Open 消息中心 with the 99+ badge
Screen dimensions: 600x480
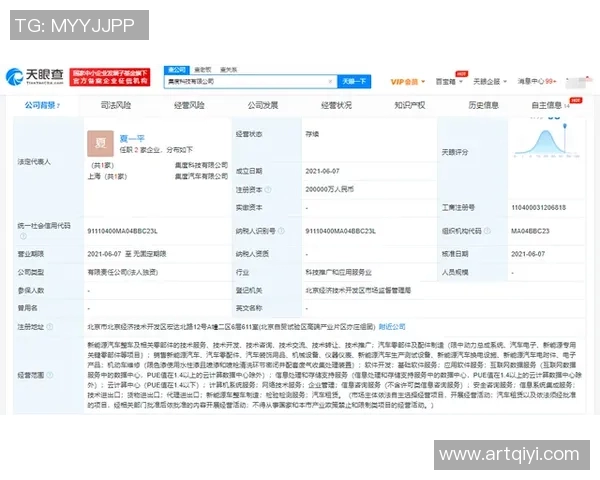[536, 82]
